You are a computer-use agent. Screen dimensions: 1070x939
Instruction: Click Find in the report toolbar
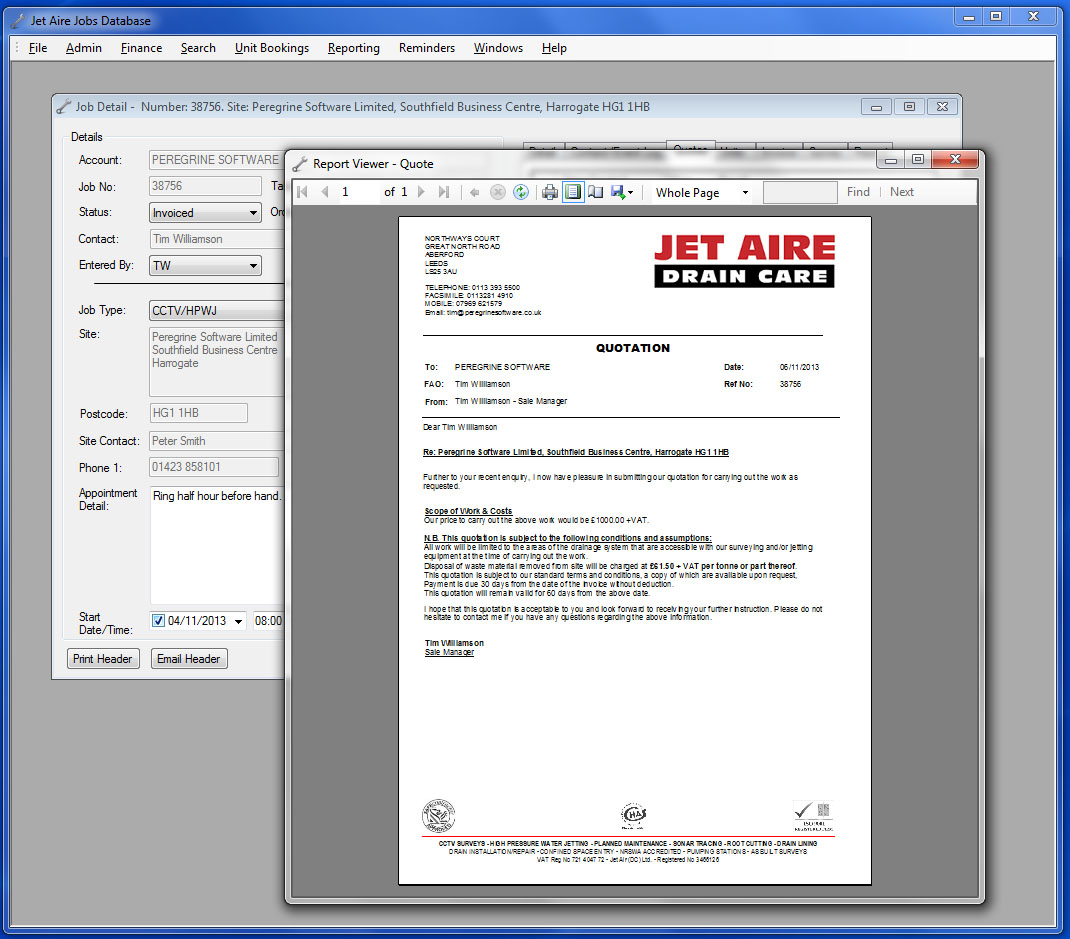pos(858,192)
